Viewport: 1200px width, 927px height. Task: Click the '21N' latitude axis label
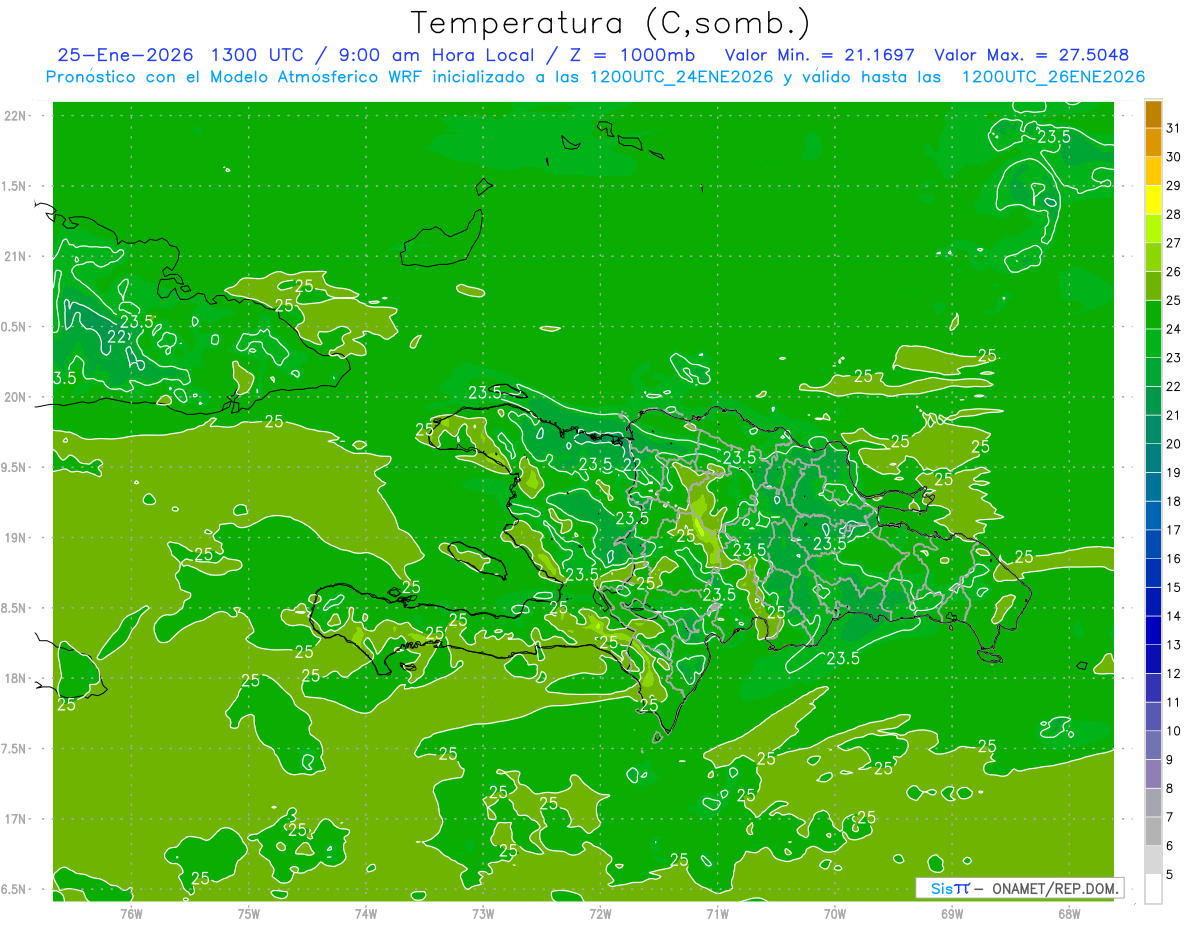pyautogui.click(x=16, y=256)
